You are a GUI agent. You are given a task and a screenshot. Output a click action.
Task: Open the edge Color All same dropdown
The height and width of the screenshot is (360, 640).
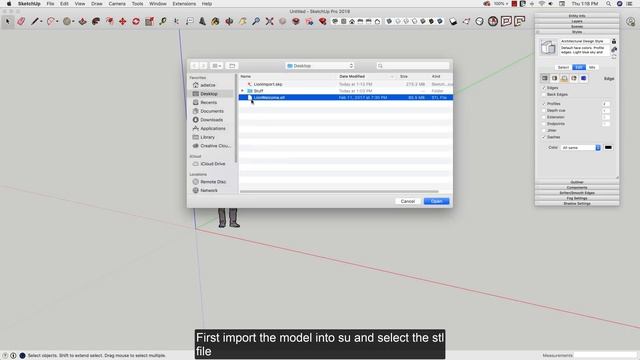[581, 148]
